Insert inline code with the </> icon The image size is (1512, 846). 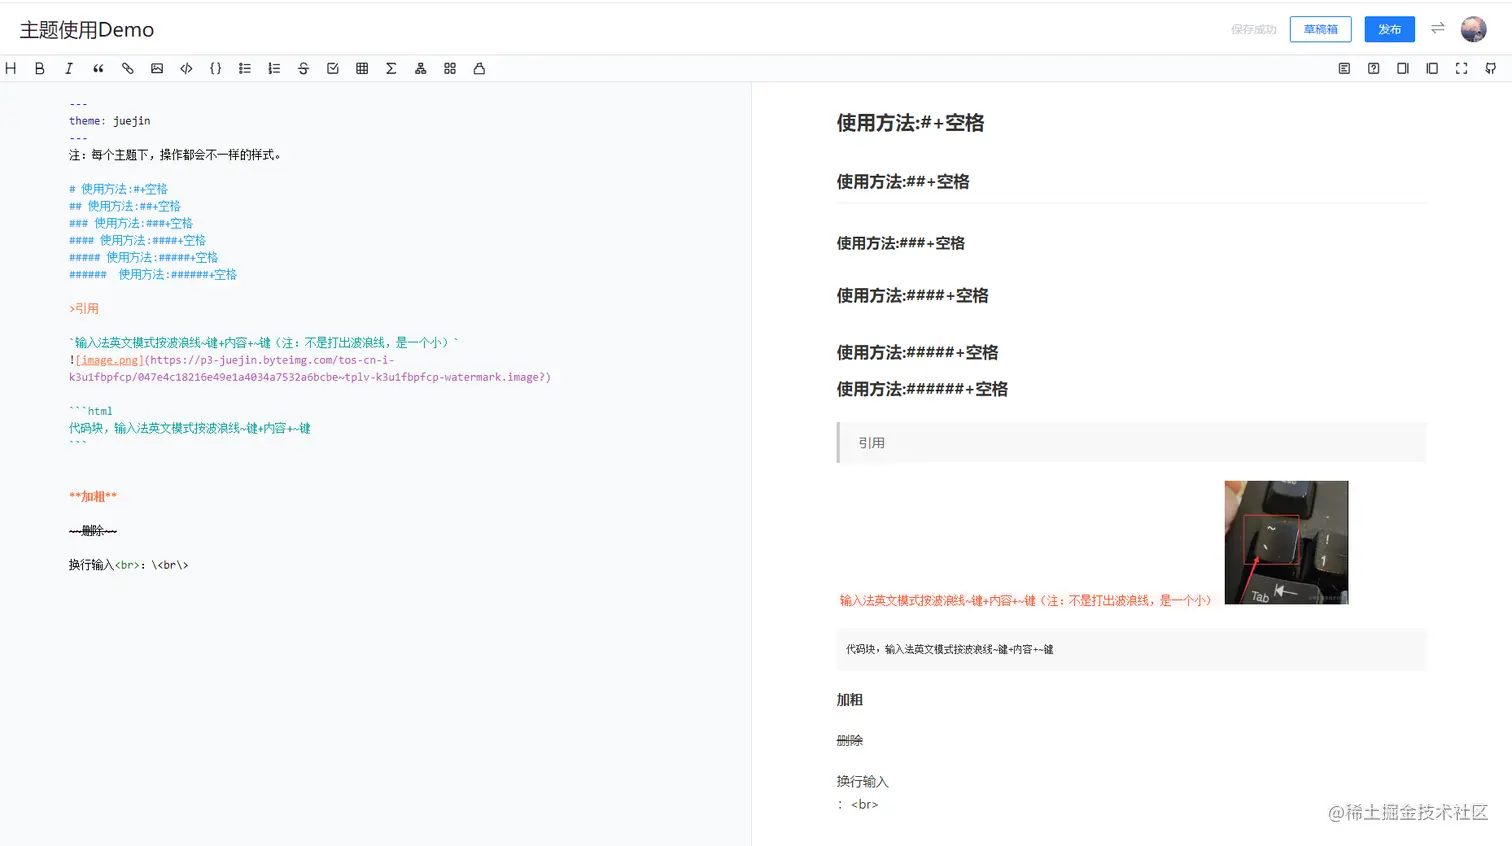click(x=186, y=69)
